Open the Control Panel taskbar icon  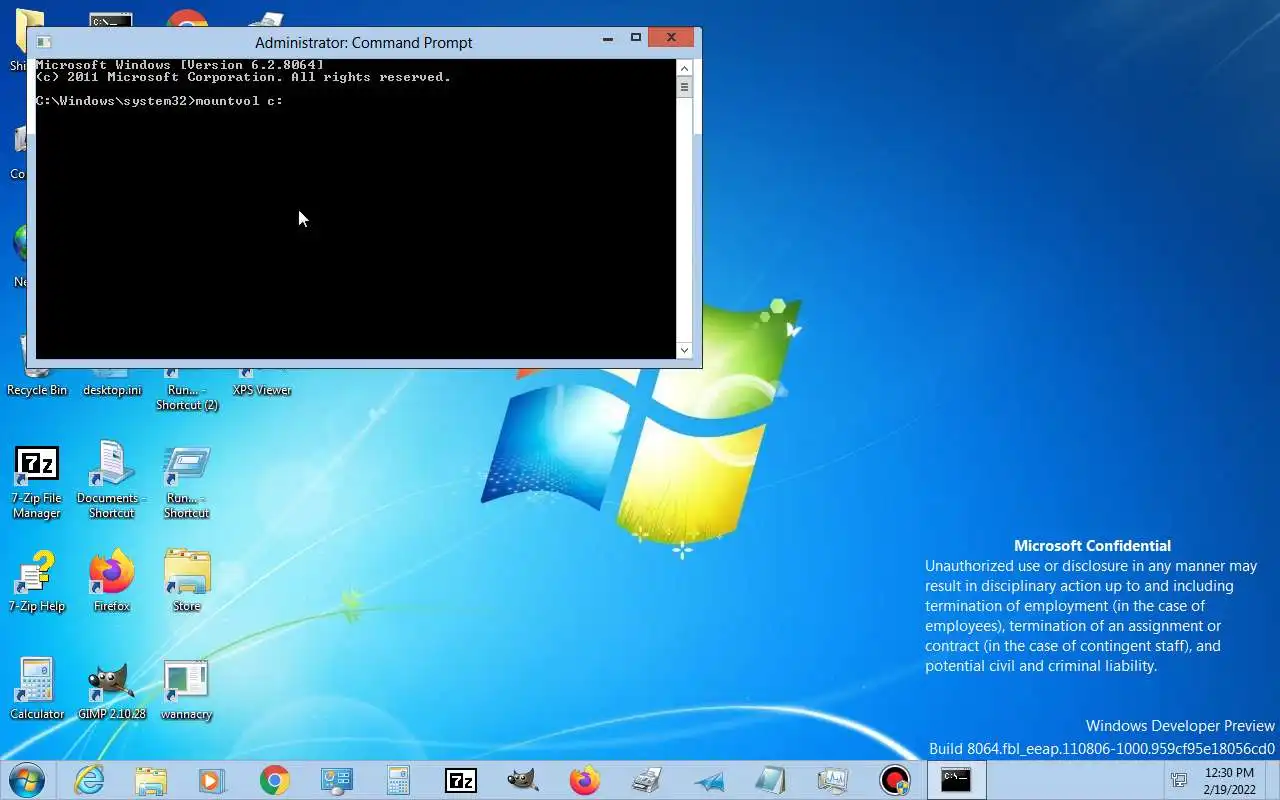pyautogui.click(x=336, y=780)
